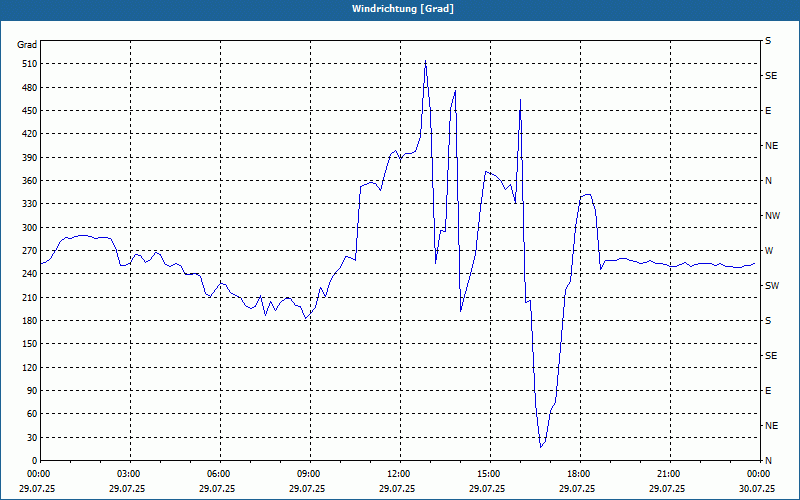This screenshot has width=800, height=500.
Task: Click the 0 value on the degree axis
Action: [x=35, y=461]
